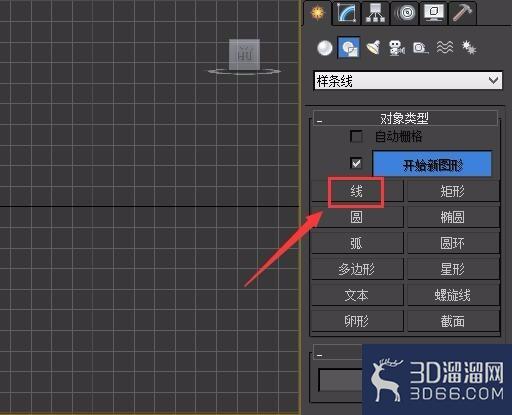Select the Cameras category icon

[396, 48]
